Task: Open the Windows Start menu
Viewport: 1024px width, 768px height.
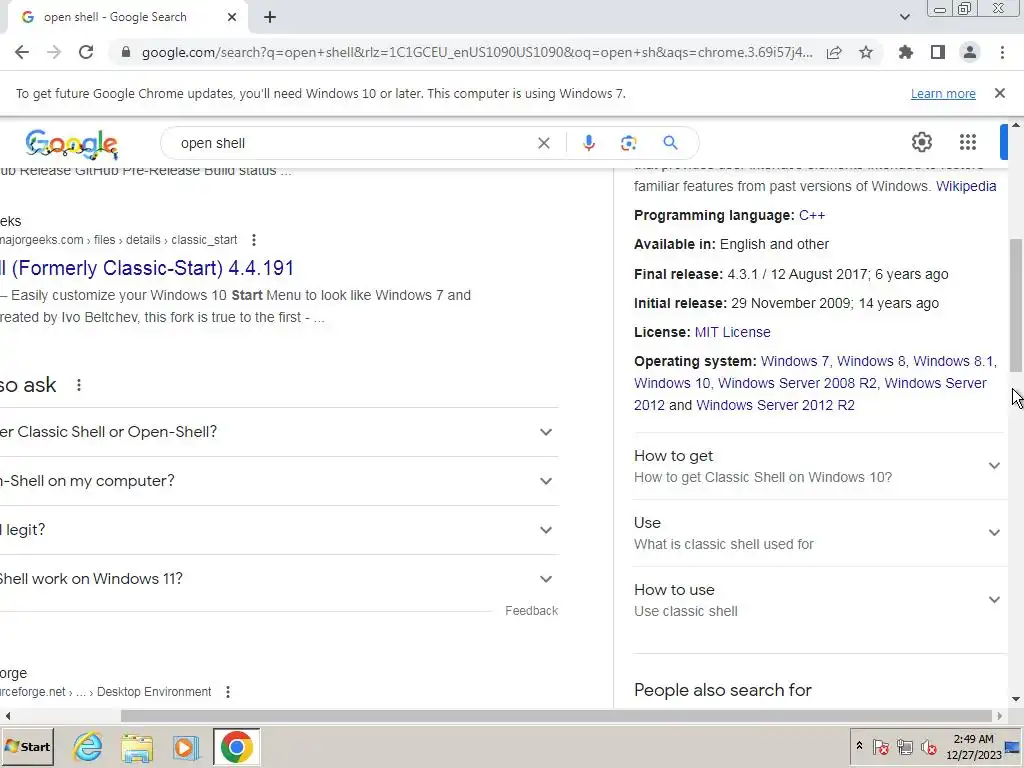Action: 27,746
